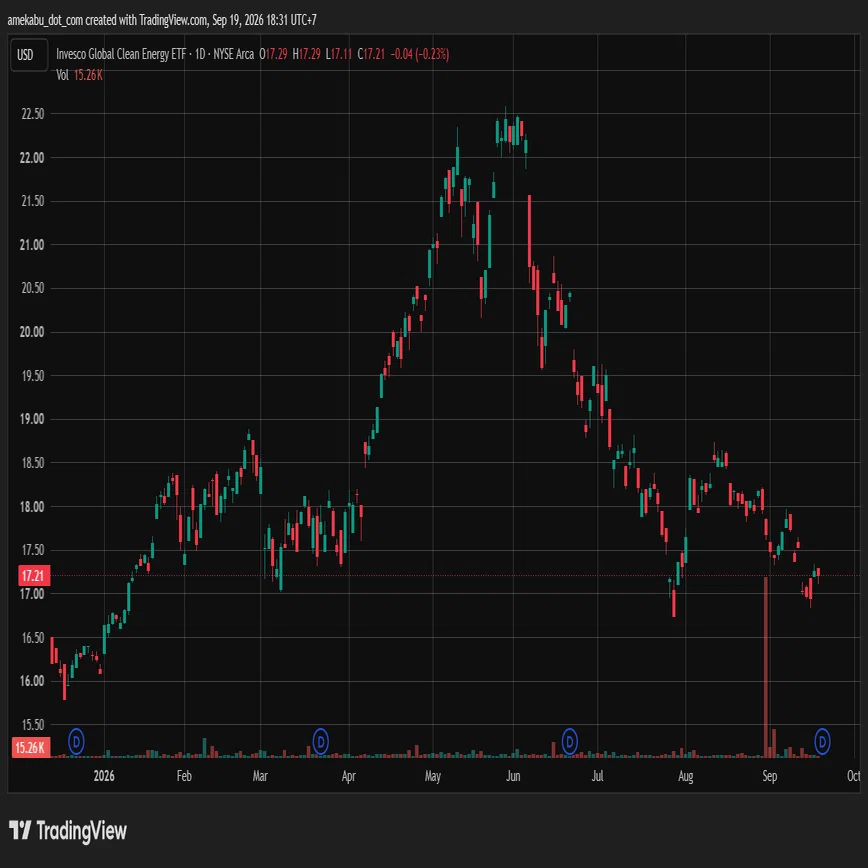Click the Vol indicator legend label
The width and height of the screenshot is (868, 868).
point(62,75)
